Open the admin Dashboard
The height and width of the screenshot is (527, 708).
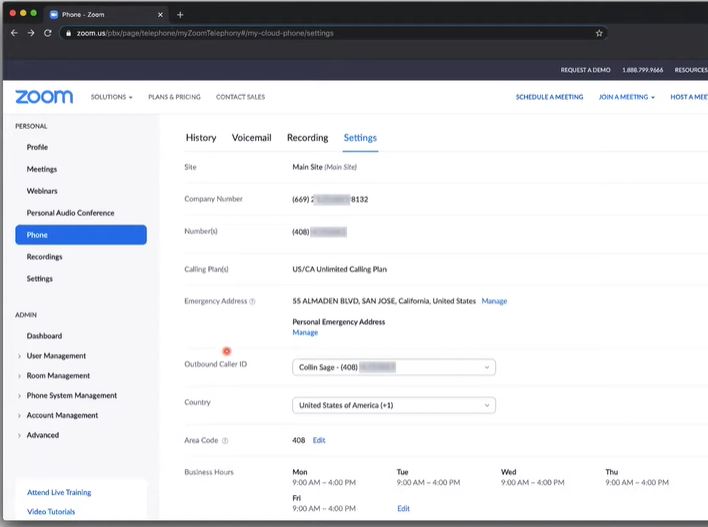44,336
